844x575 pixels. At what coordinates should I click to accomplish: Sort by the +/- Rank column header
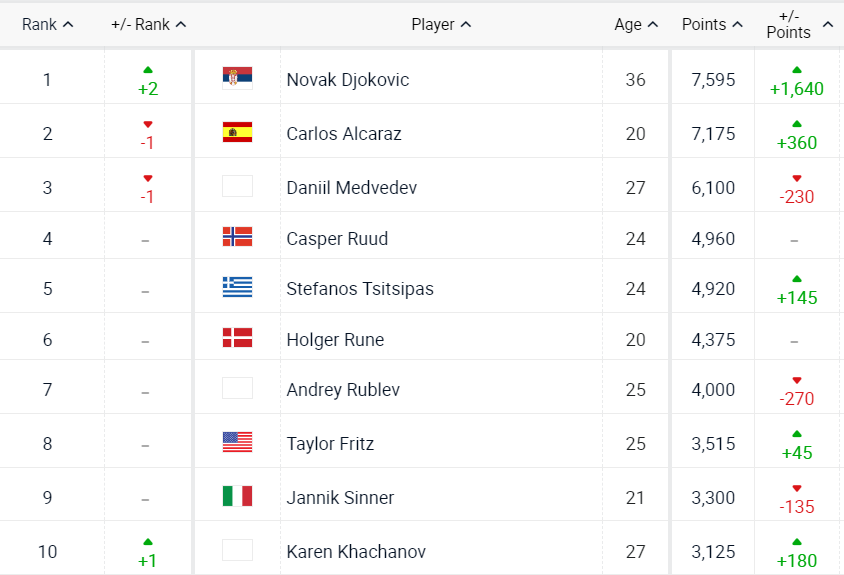[x=148, y=24]
